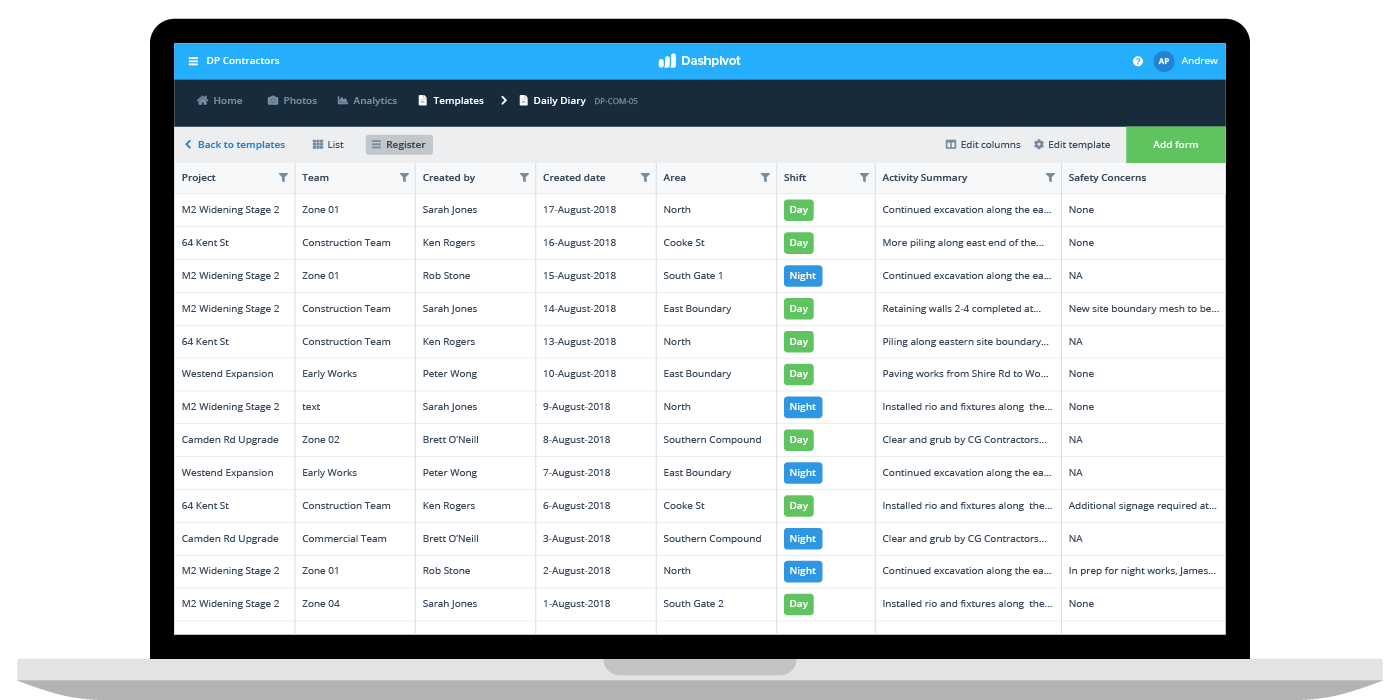Go Back to templates

click(x=235, y=144)
